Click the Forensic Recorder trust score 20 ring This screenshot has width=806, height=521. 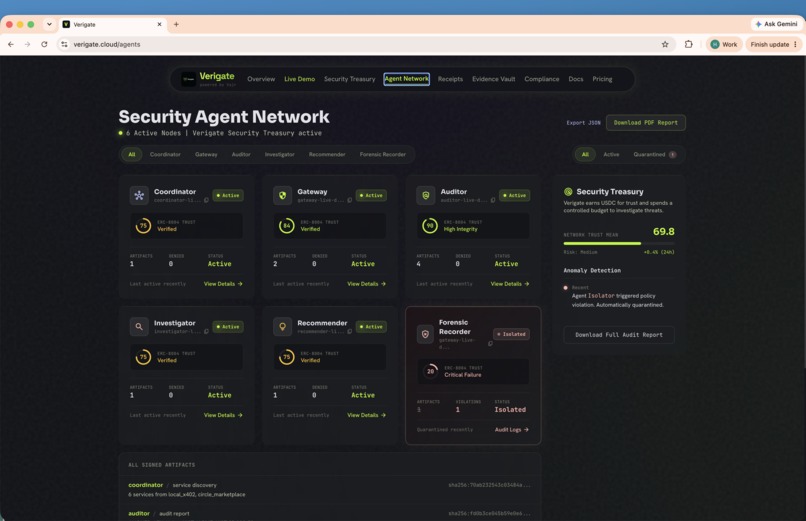(430, 371)
